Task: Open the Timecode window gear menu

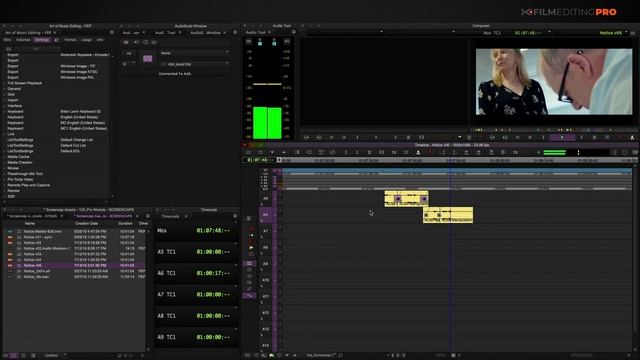Action: tap(235, 216)
